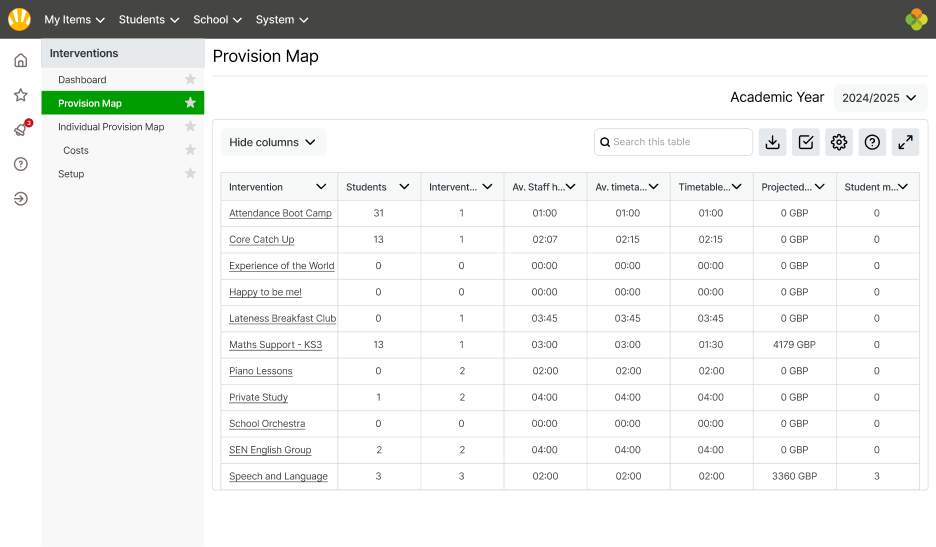Expand table to full screen

[905, 142]
